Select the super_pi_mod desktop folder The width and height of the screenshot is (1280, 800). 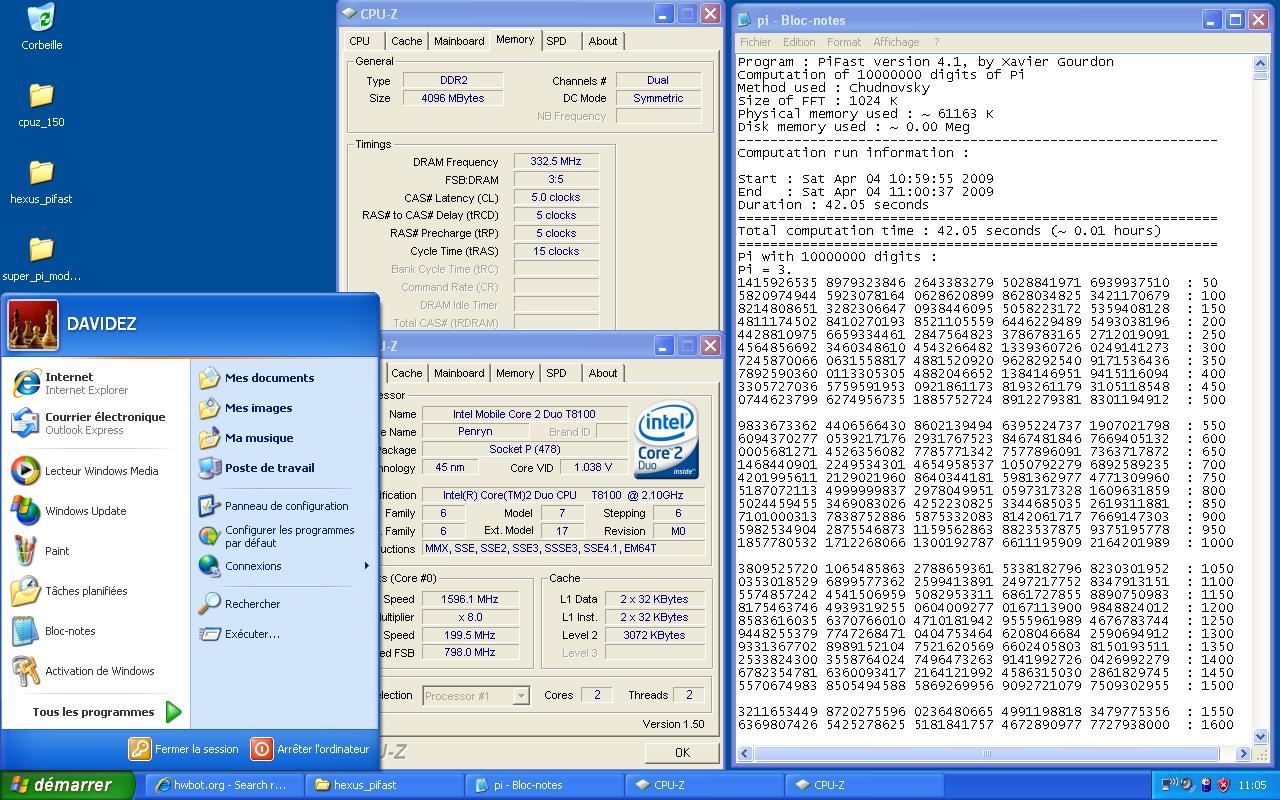point(41,259)
